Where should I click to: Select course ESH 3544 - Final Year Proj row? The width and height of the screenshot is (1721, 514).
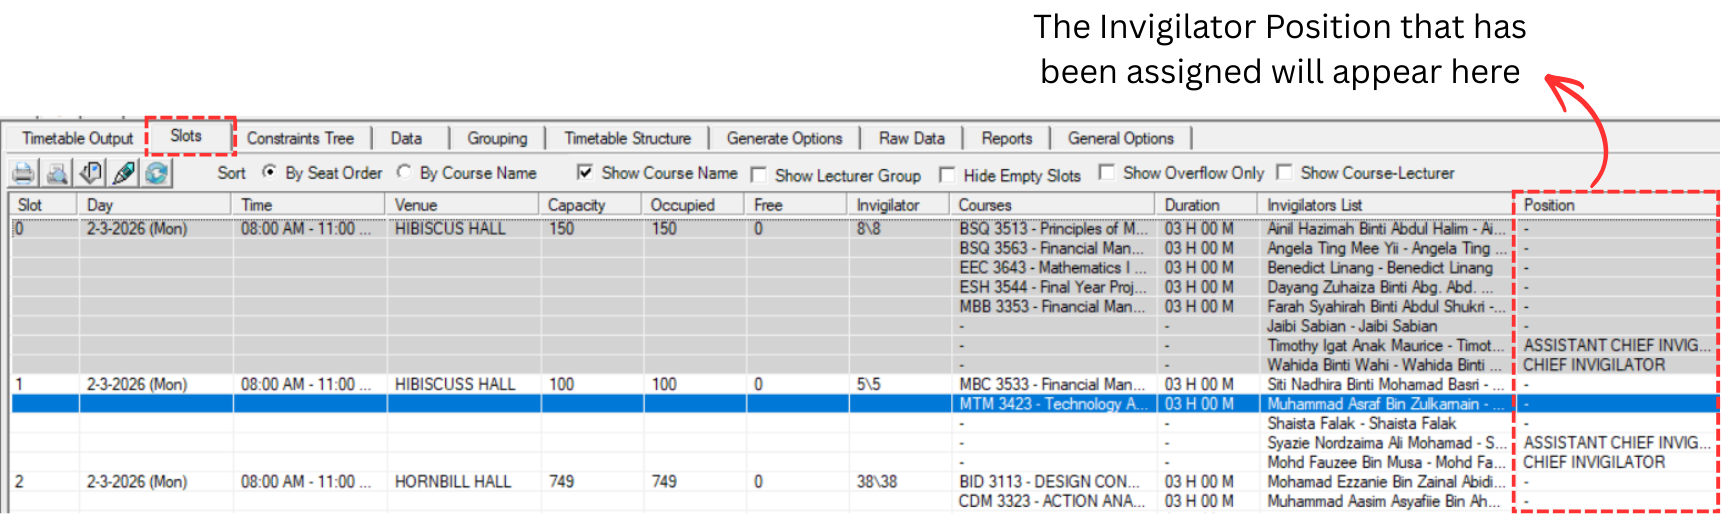[1053, 287]
